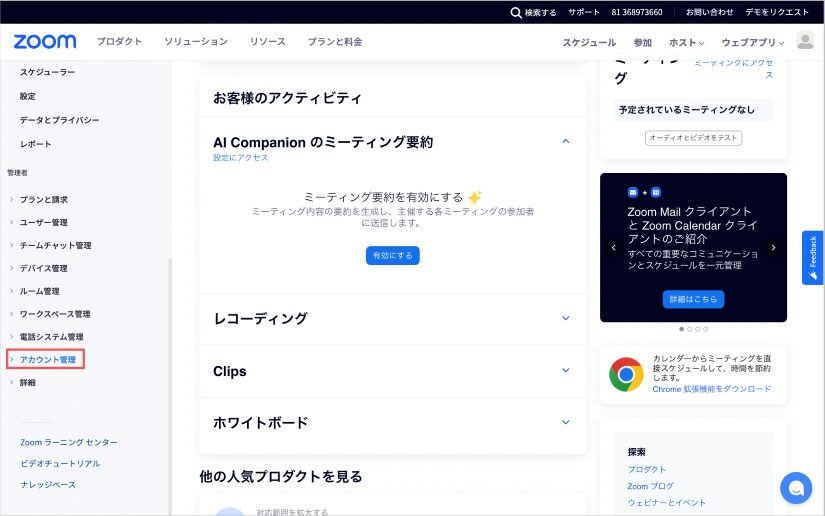Open the user profile avatar
The width and height of the screenshot is (825, 516).
click(805, 41)
